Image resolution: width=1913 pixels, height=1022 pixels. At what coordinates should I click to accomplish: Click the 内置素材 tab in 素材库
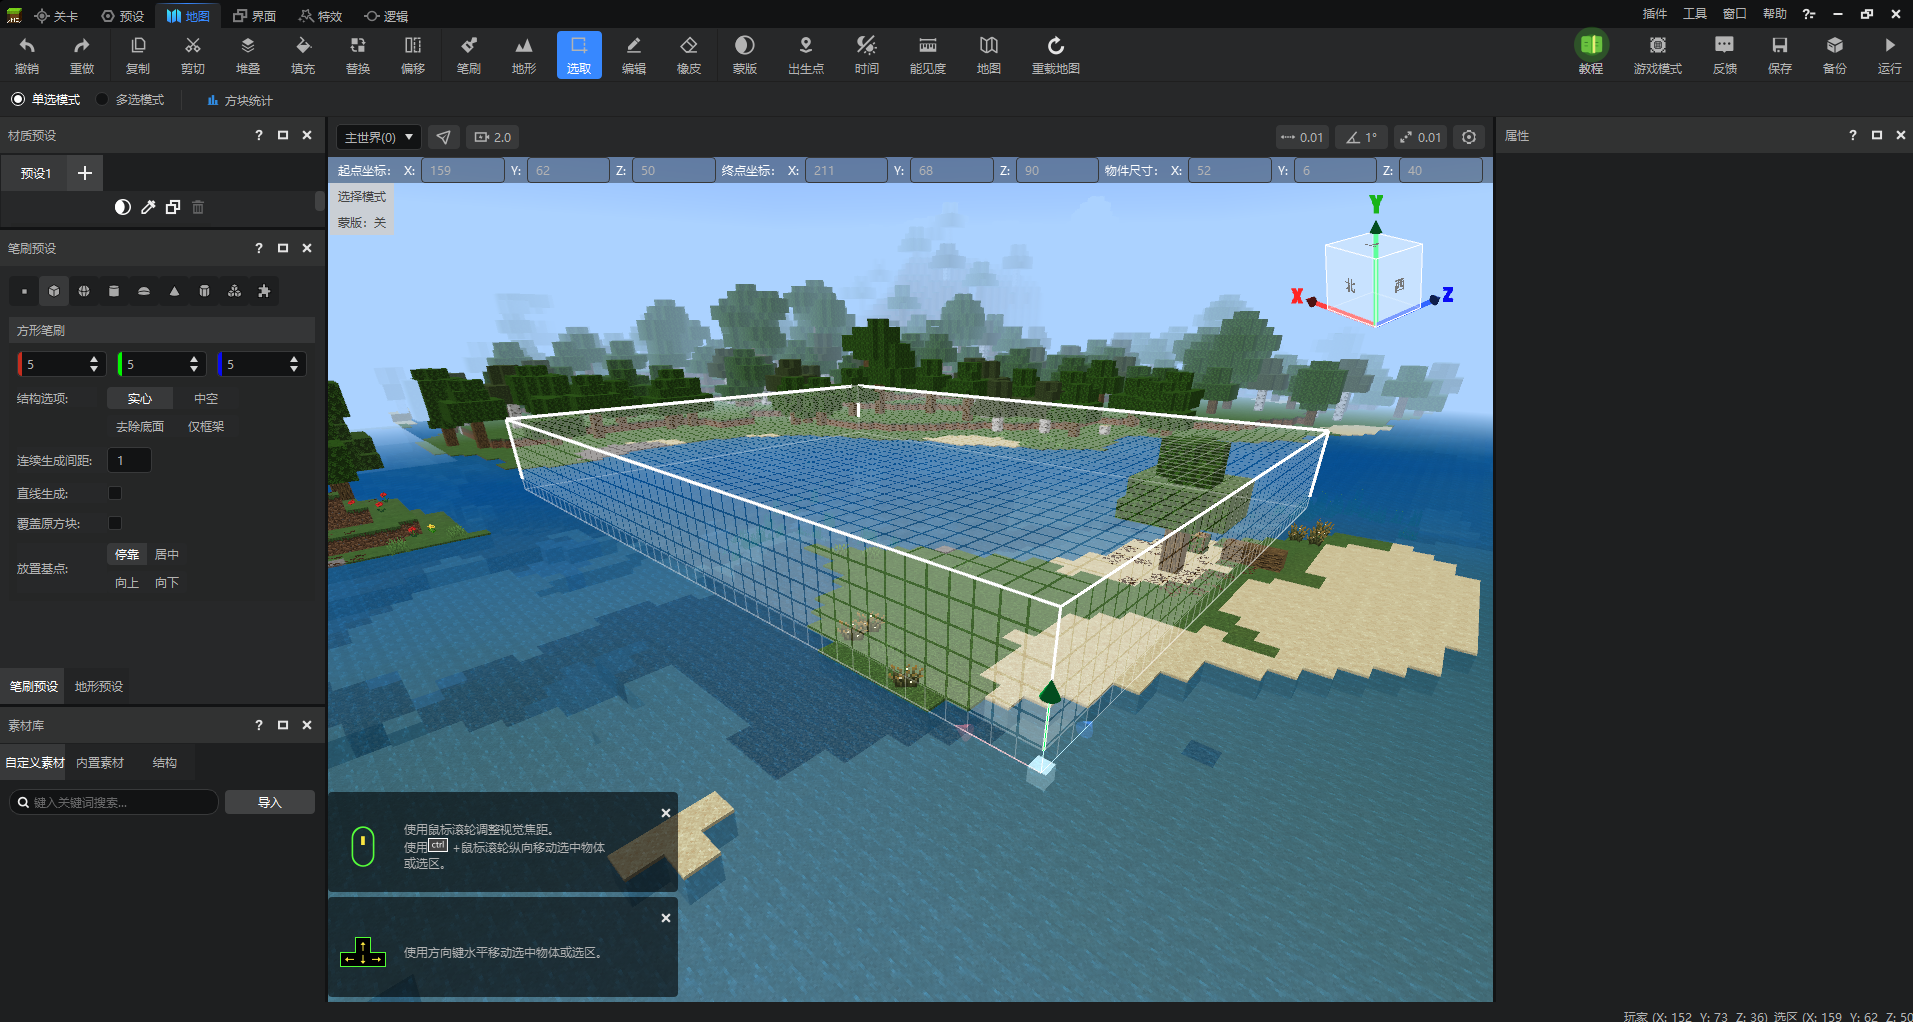100,762
